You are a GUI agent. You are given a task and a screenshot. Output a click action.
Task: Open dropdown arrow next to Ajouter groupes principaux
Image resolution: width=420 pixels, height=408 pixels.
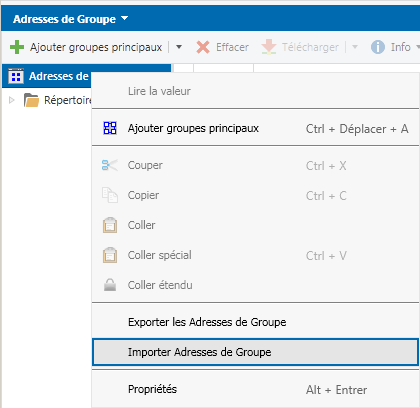(x=179, y=47)
